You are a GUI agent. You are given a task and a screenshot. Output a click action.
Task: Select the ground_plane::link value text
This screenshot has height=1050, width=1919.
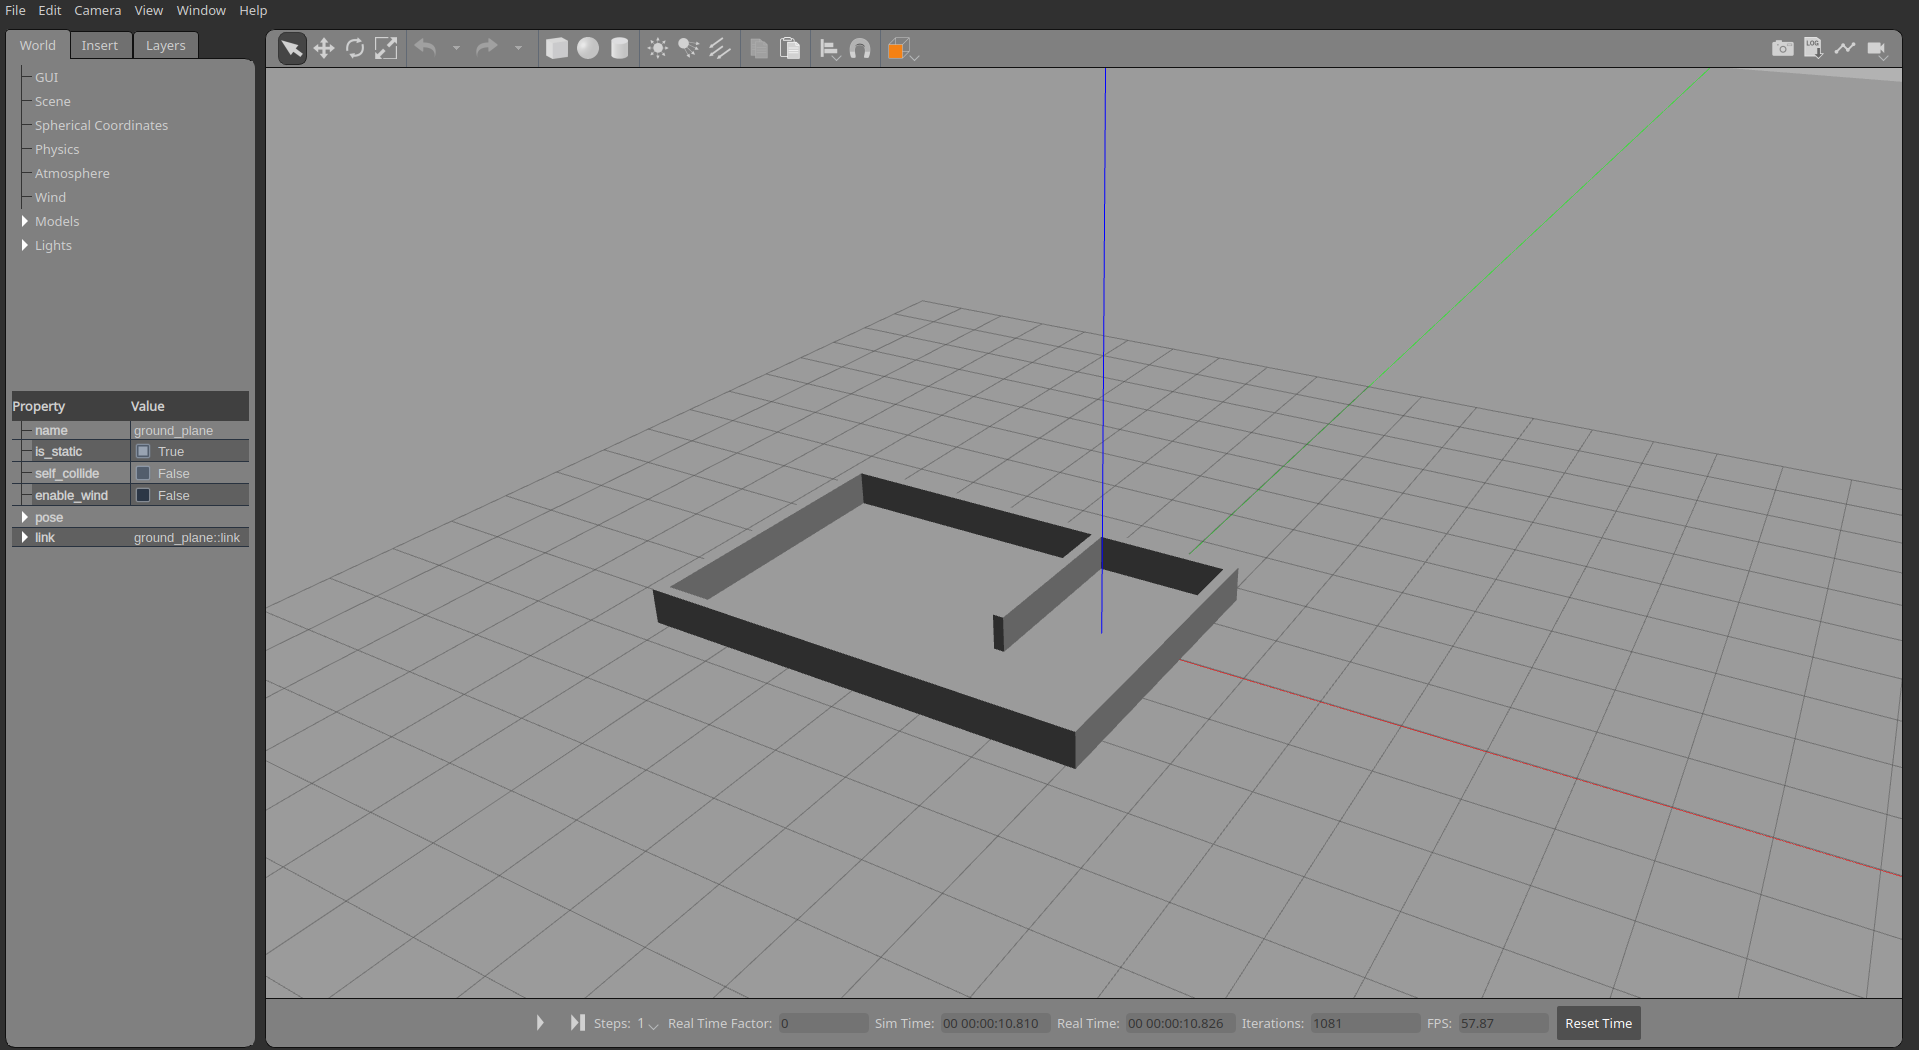[x=187, y=537]
